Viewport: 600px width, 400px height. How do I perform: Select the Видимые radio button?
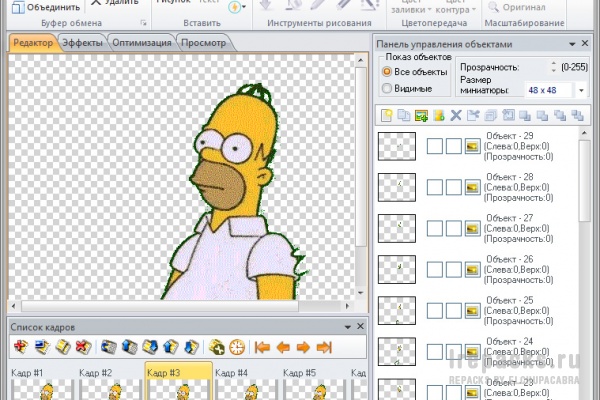387,88
